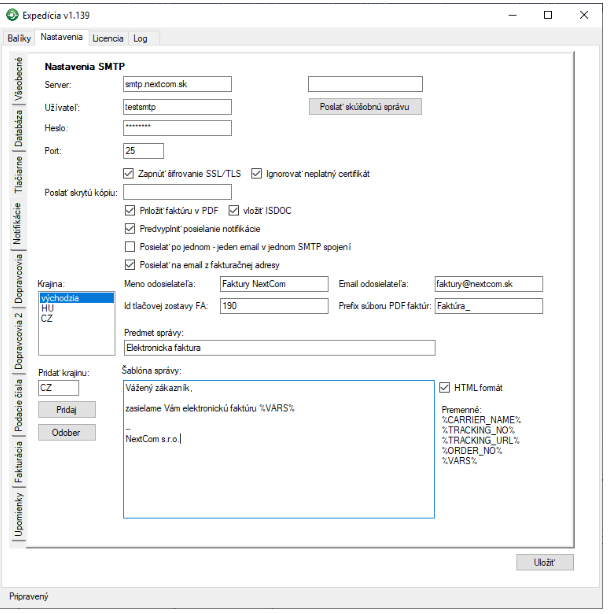Viewport: 609px width, 614px height.
Task: Click the Nastavenia SMTP heading
Action: (x=85, y=67)
